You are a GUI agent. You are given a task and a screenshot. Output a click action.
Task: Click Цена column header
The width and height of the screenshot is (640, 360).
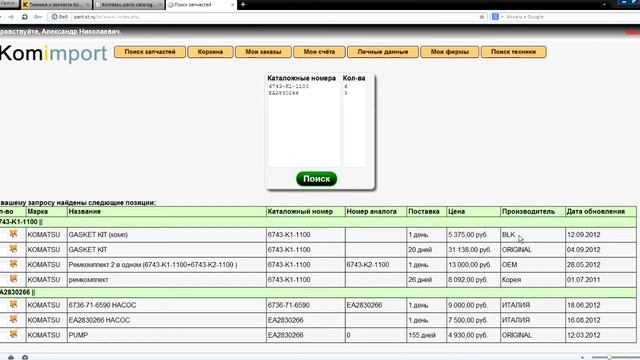click(473, 211)
